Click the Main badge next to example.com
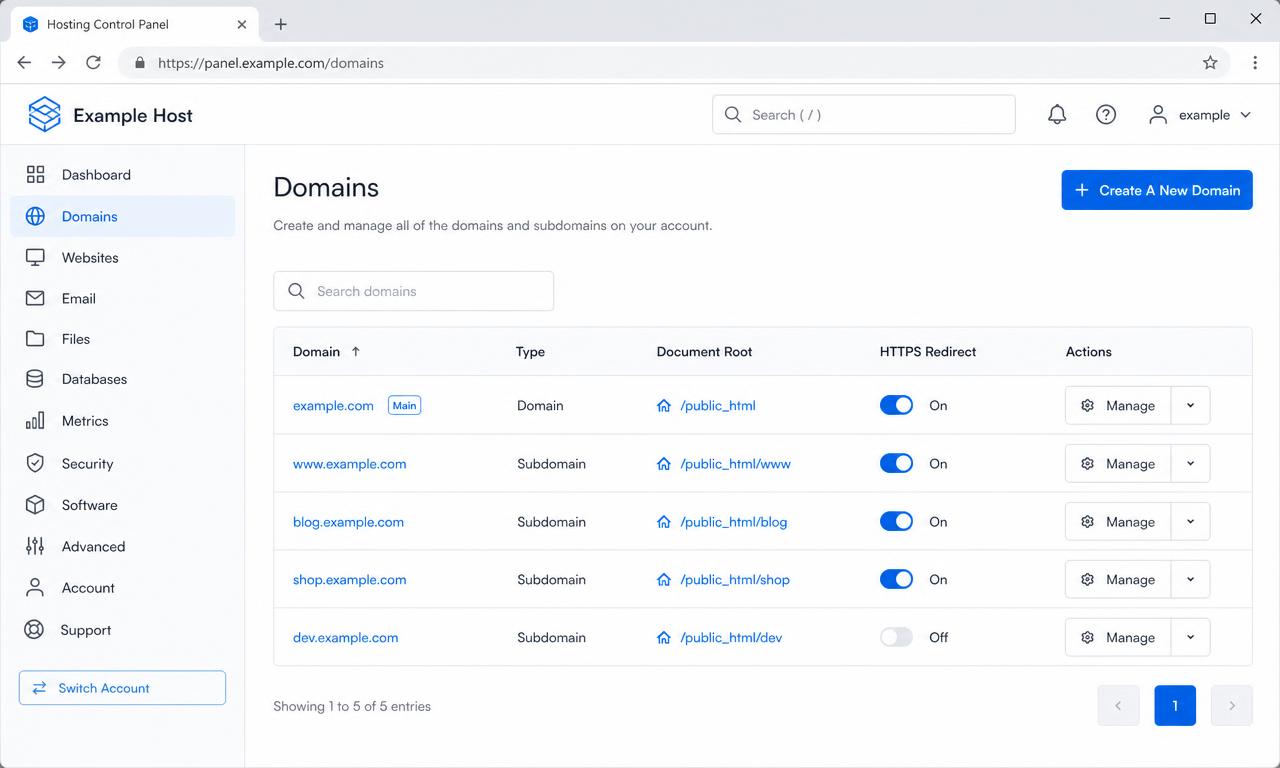Screen dimensions: 1280x768 tap(404, 406)
